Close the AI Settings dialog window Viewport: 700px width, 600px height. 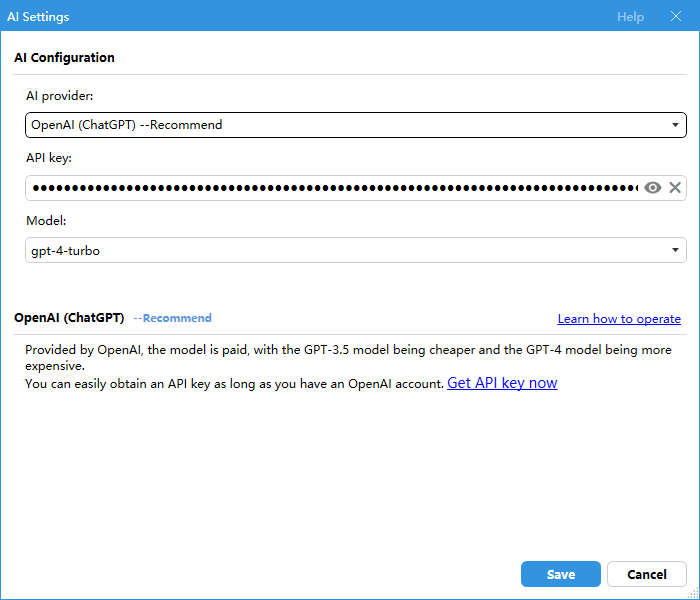point(676,17)
